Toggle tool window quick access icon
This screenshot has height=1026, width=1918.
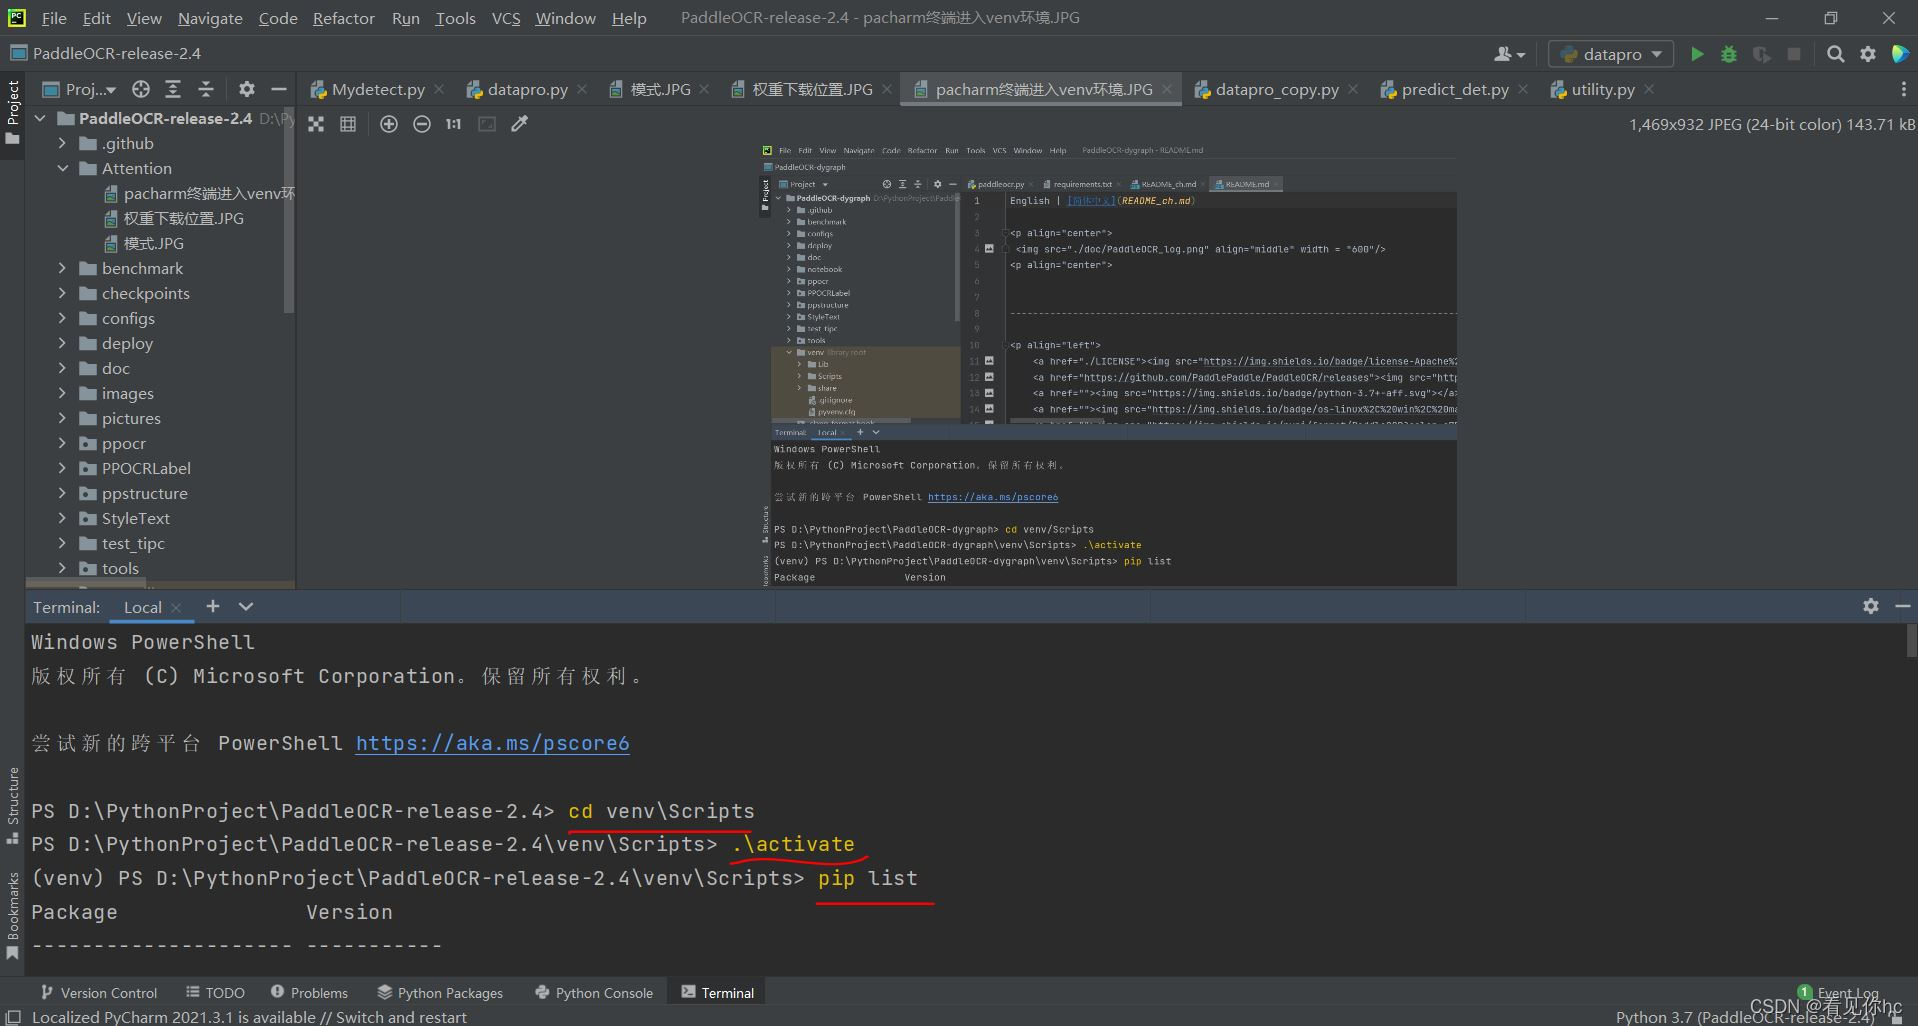(x=13, y=1017)
